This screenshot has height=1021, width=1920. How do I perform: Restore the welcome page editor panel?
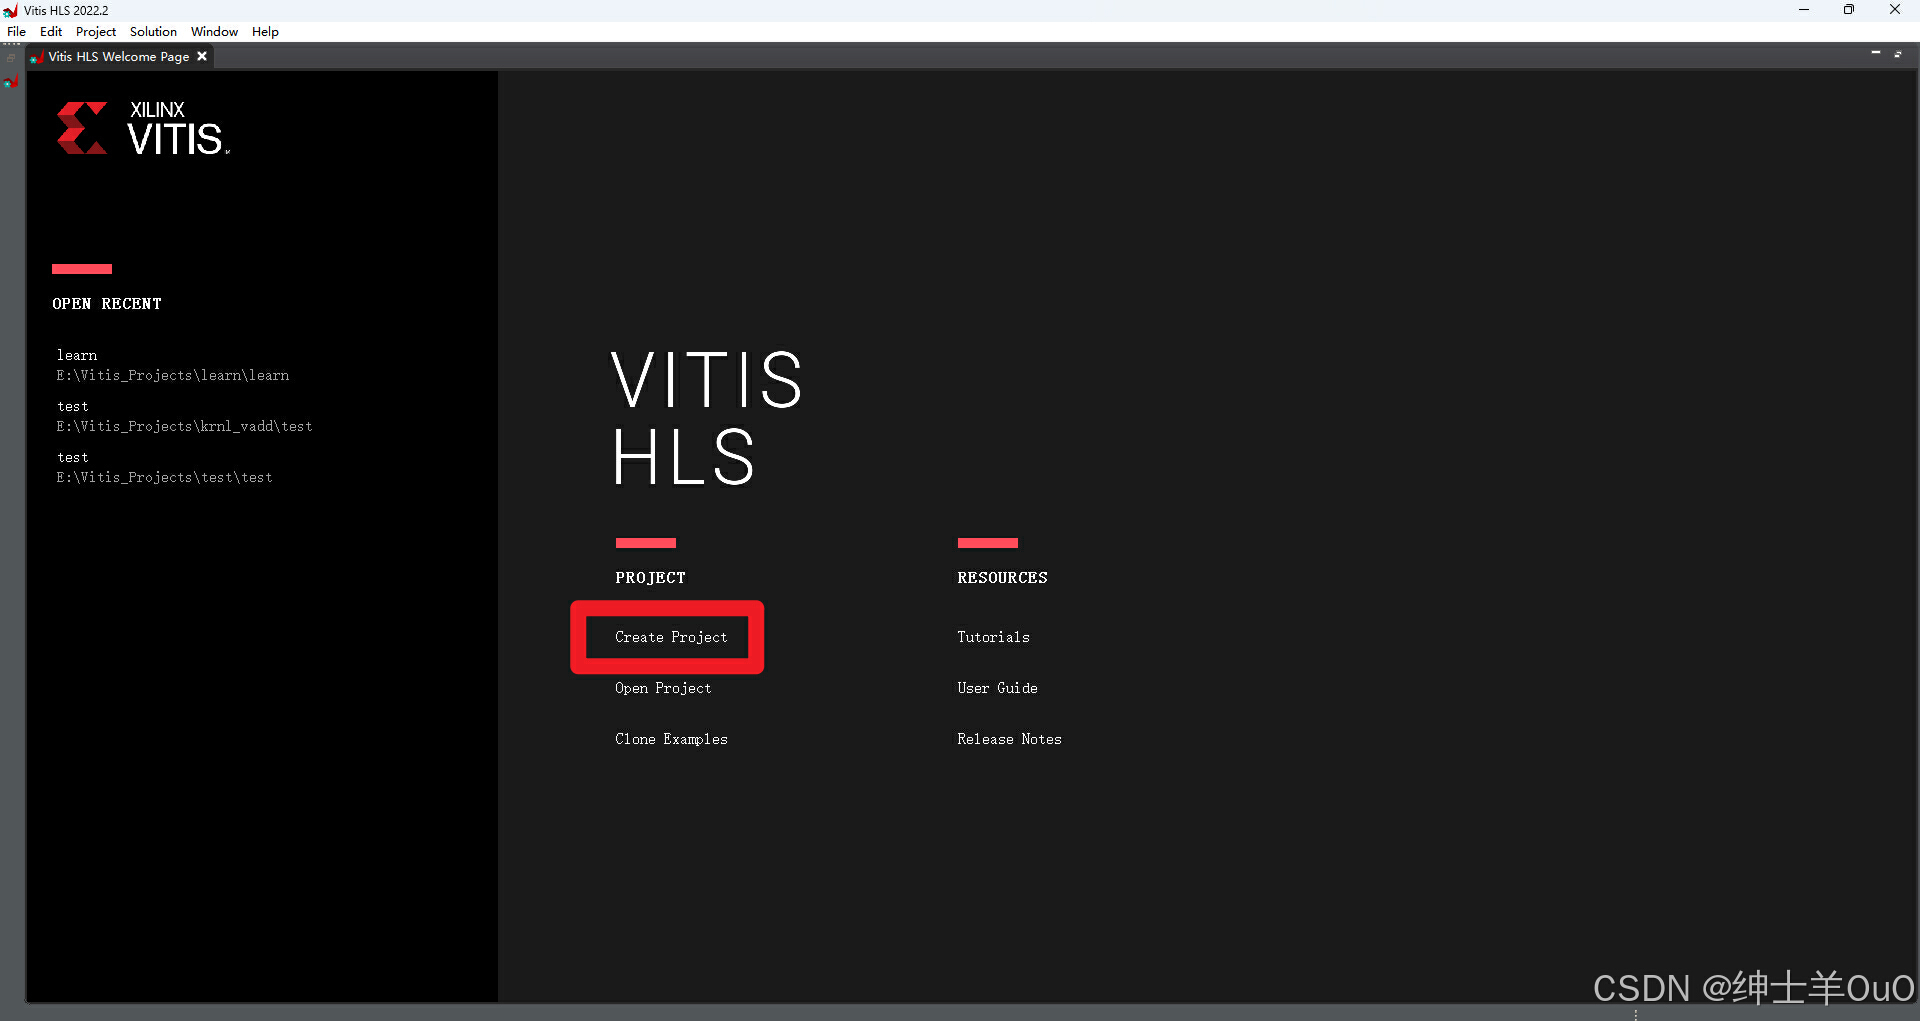(1898, 53)
